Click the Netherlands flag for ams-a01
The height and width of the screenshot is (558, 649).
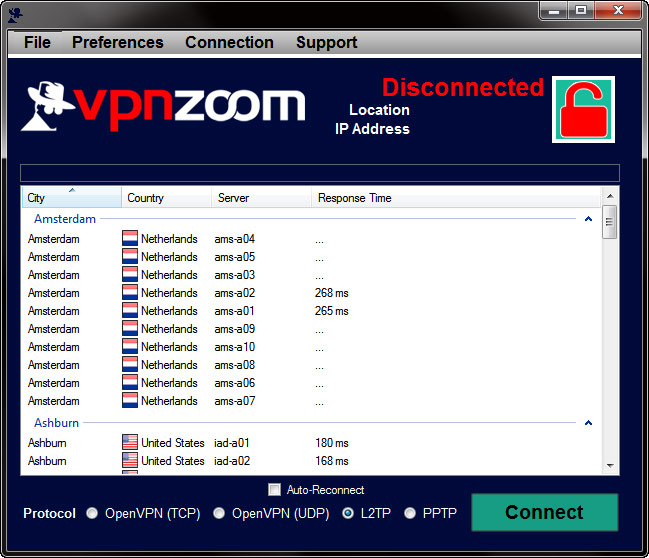point(130,310)
